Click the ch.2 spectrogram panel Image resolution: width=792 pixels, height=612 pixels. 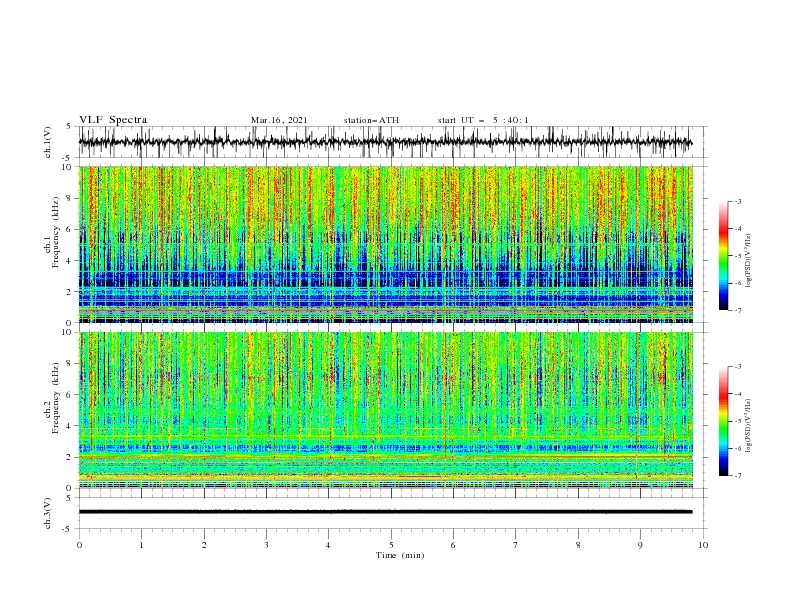386,410
